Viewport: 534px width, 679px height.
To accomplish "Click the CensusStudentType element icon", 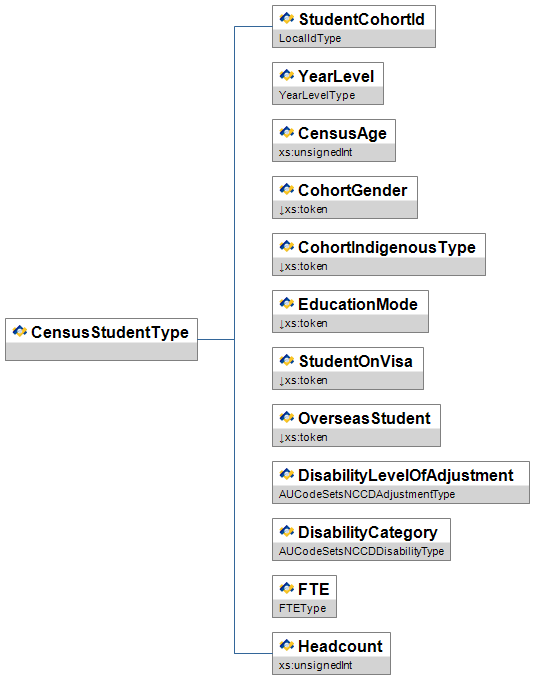I will 19,332.
